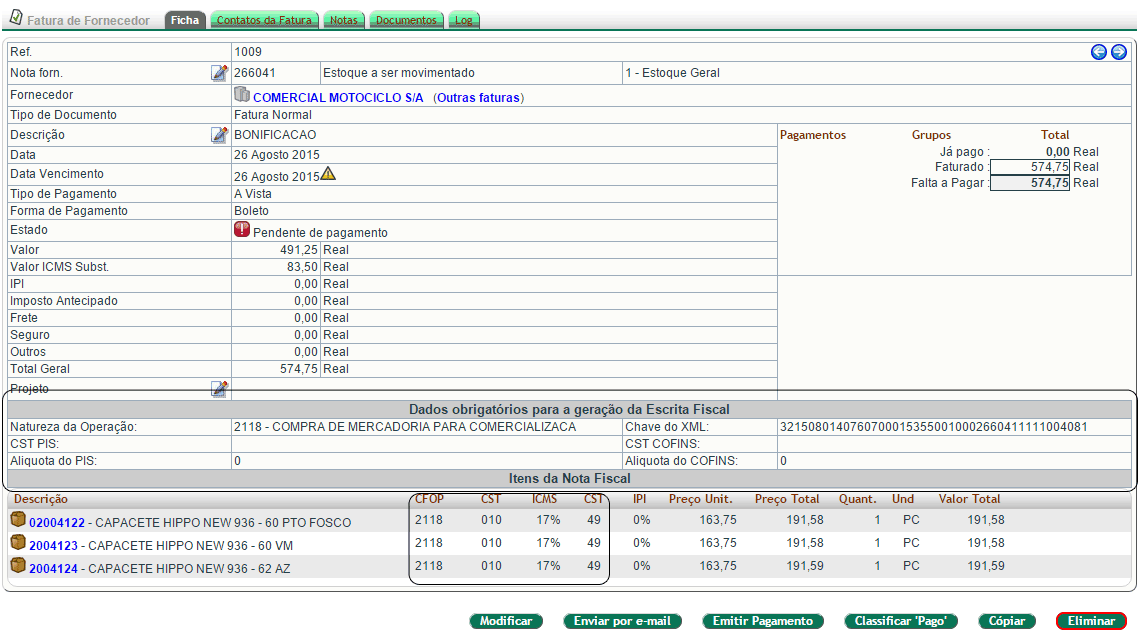Screen dimensions: 1143x642
Task: Open product link 2004123
Action: 53,546
